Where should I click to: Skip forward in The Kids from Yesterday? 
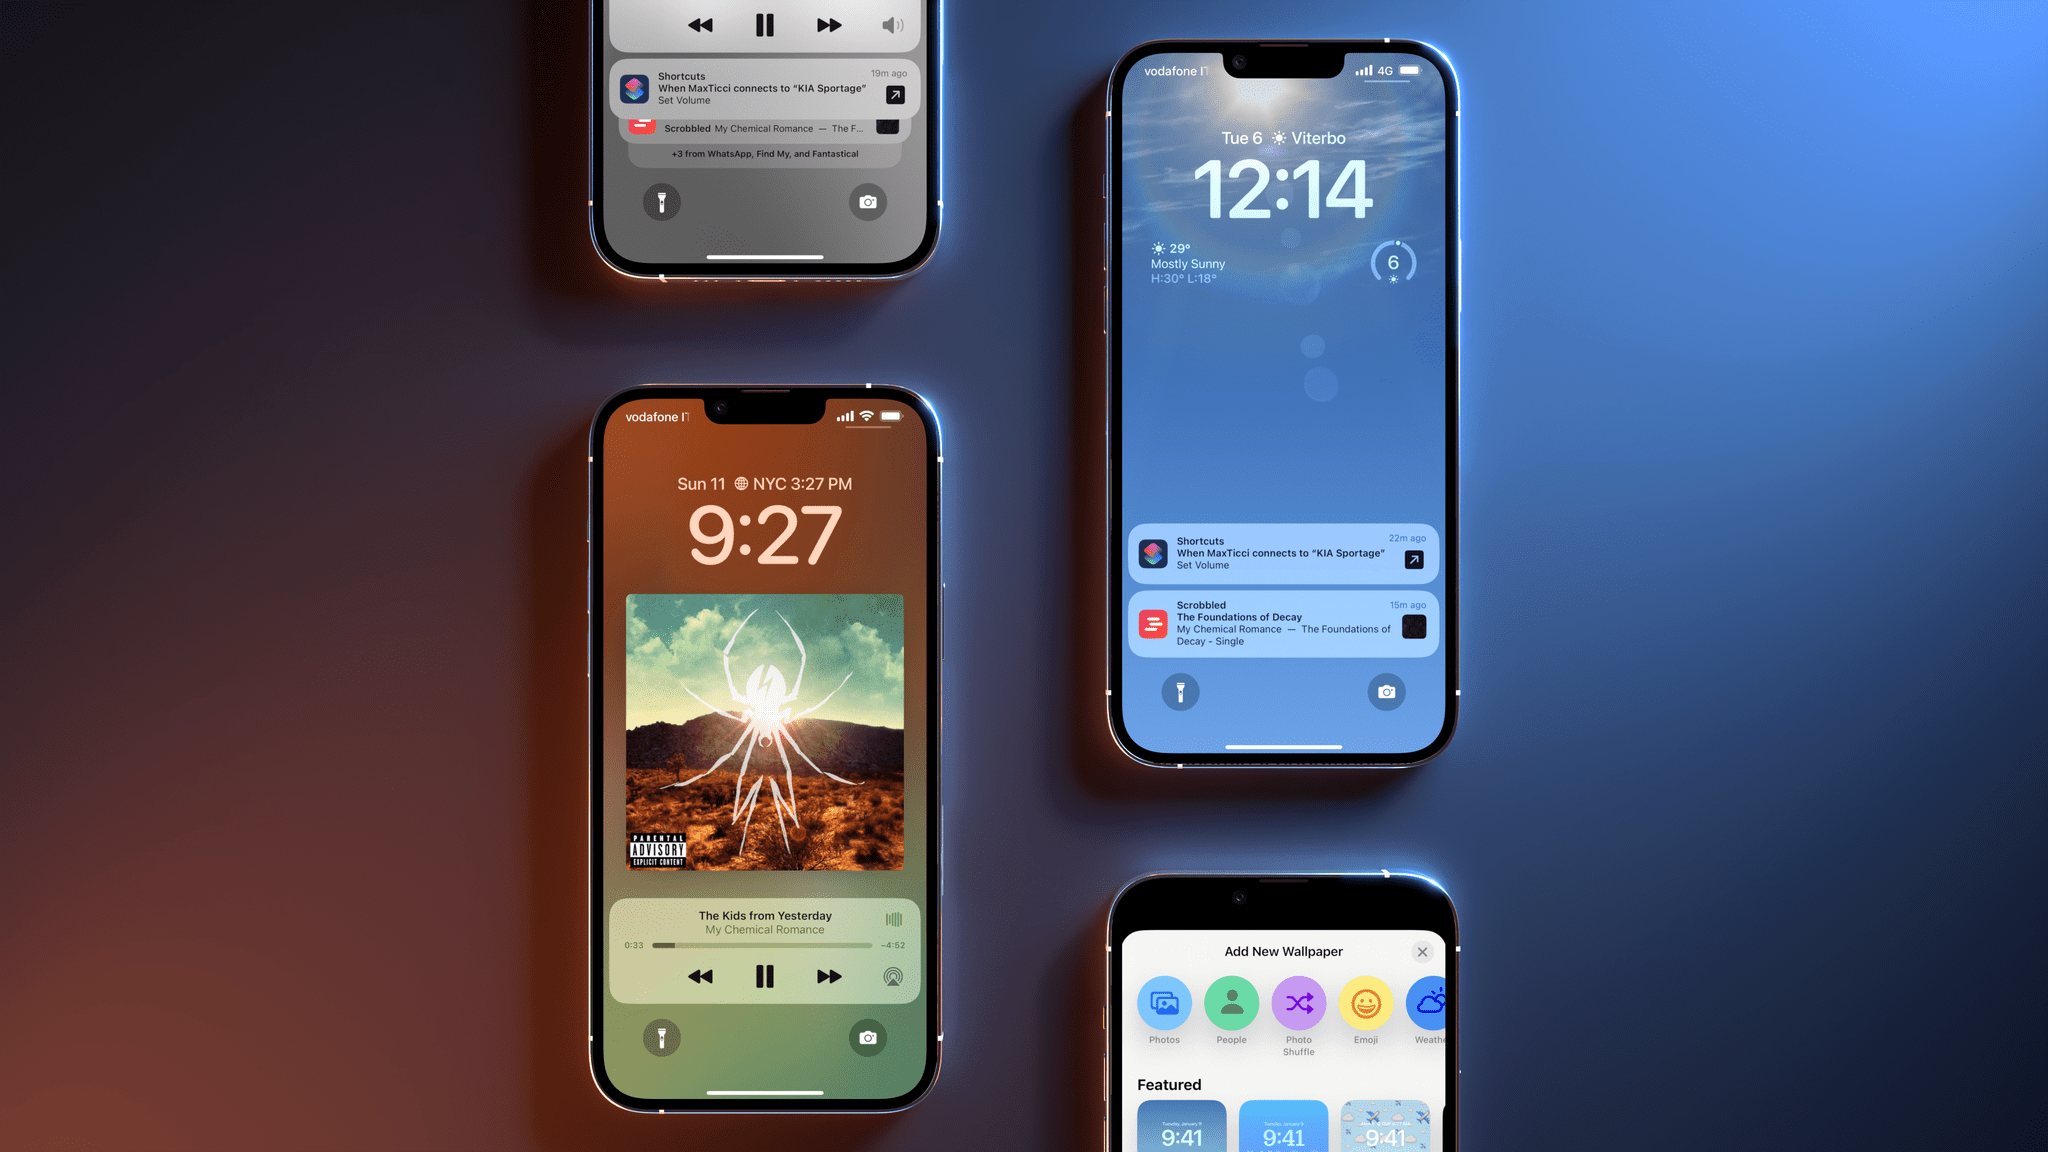828,976
